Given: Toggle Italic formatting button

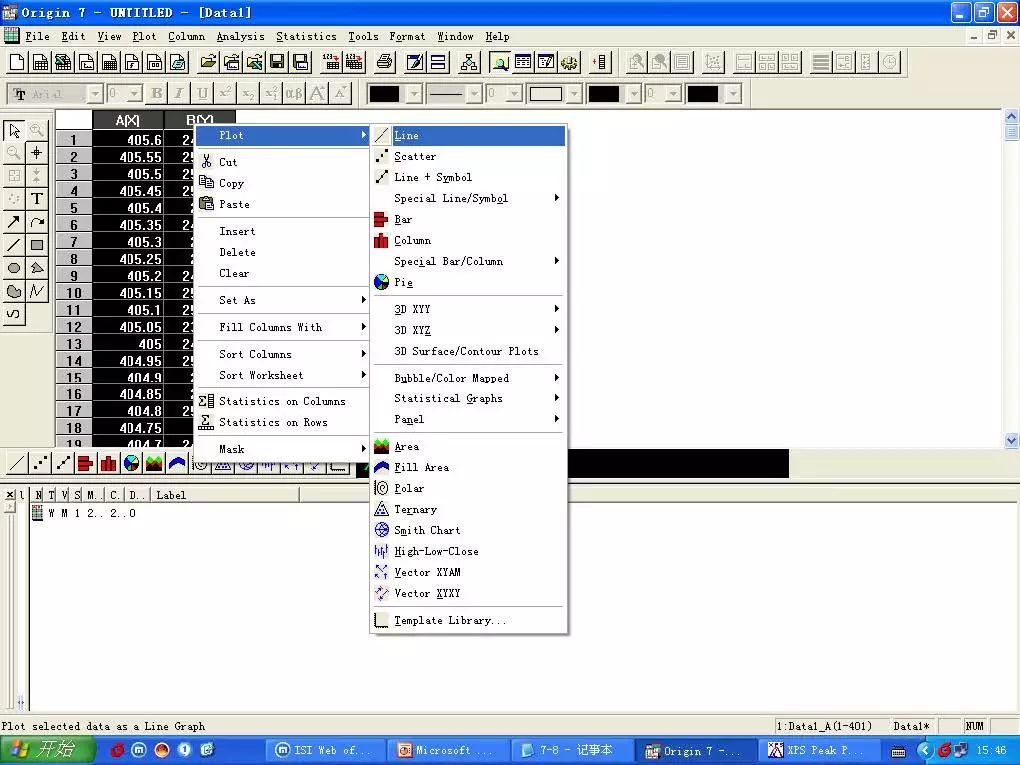Looking at the screenshot, I should pos(179,94).
